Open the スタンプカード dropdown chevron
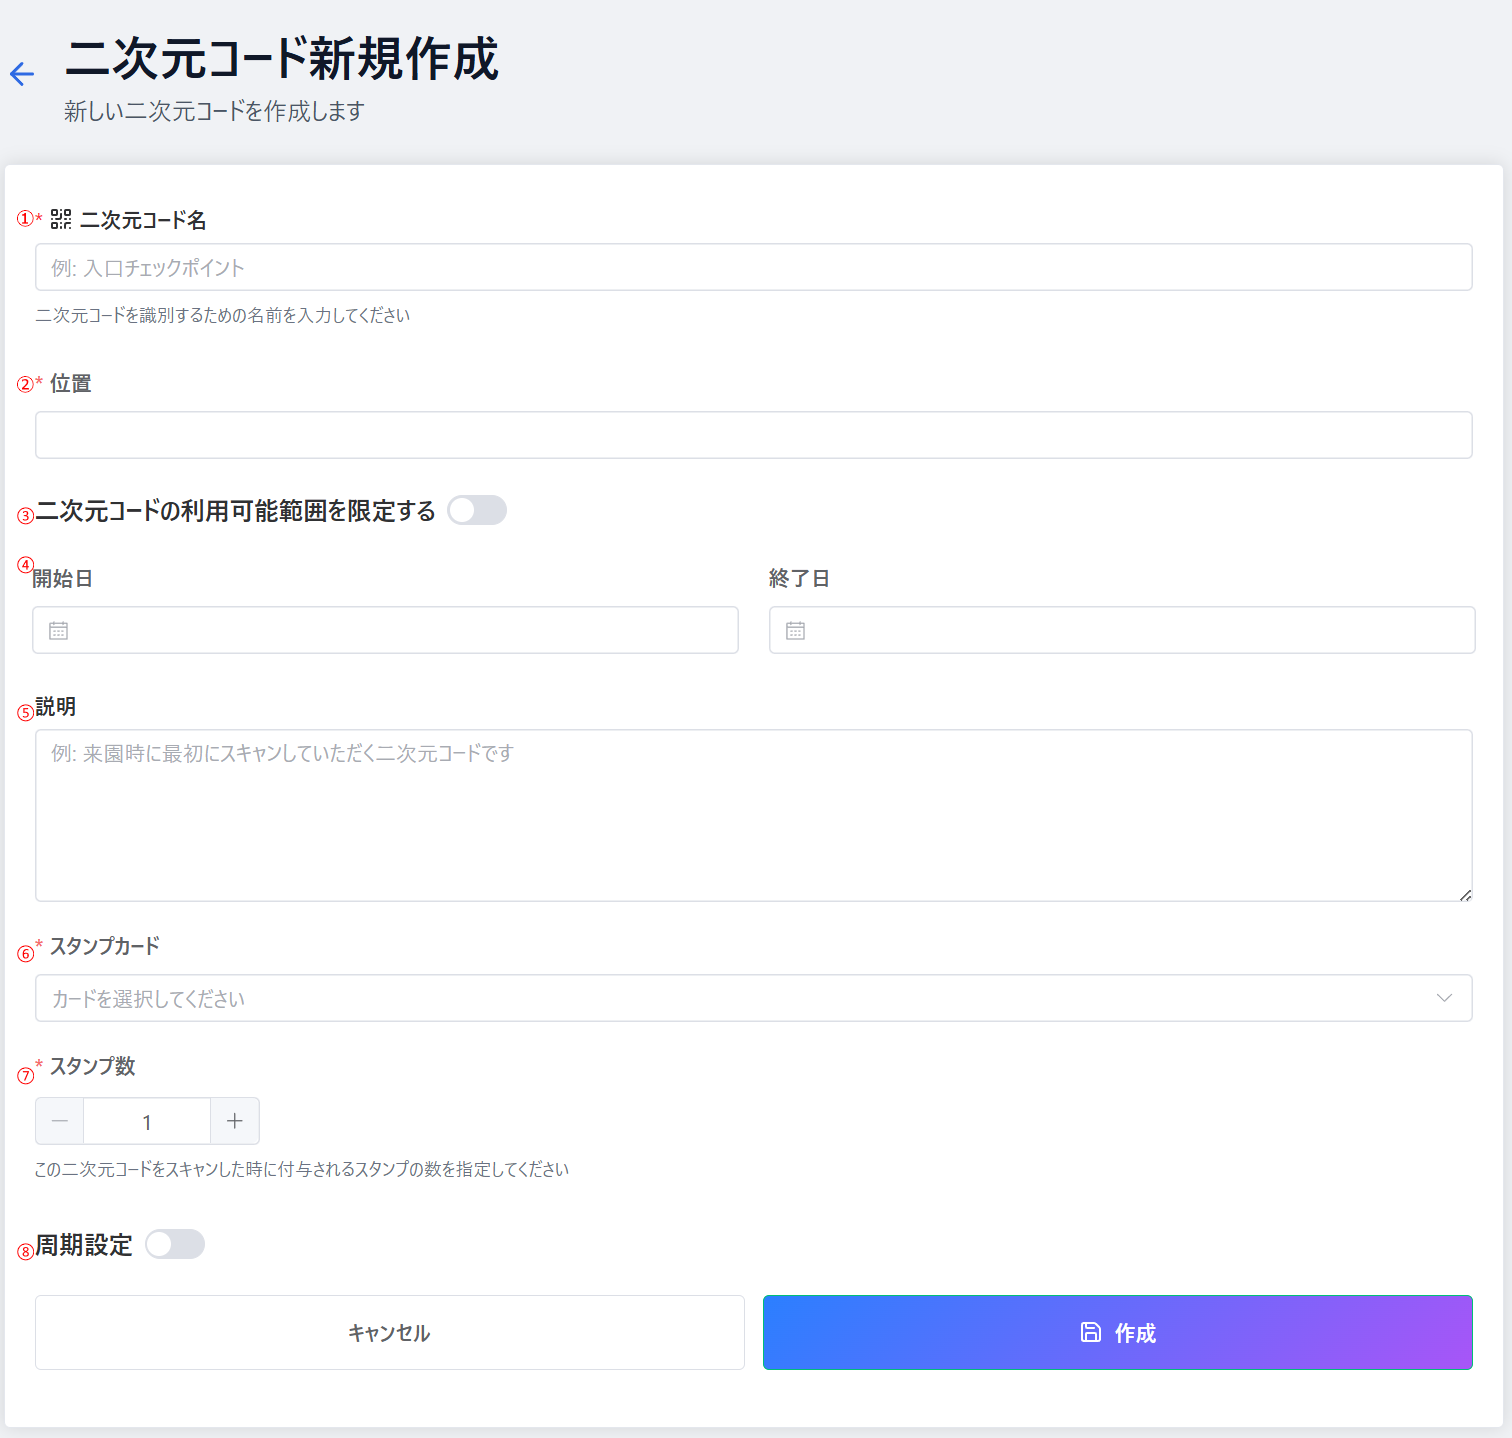 (1444, 998)
